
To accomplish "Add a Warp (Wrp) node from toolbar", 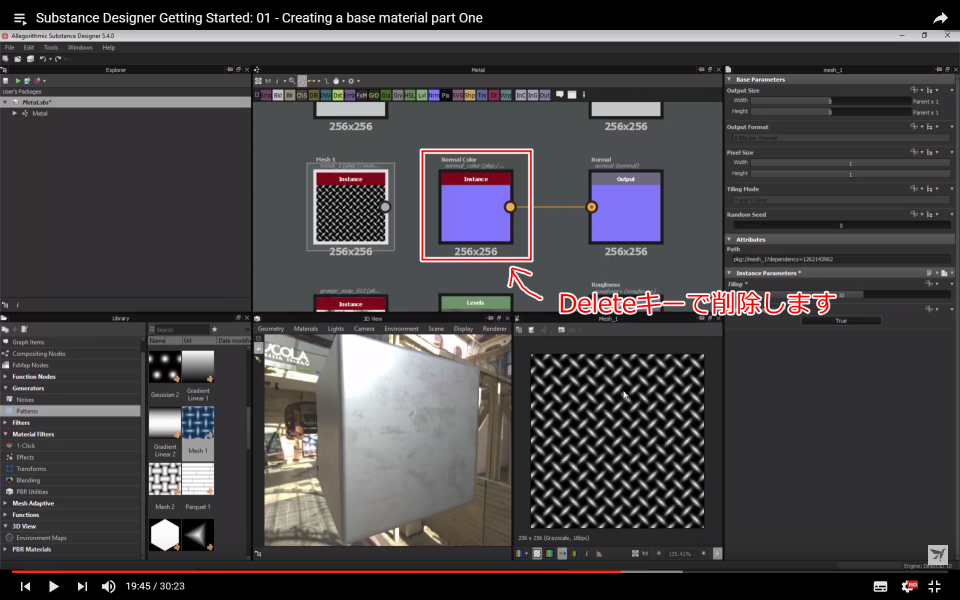I will (506, 95).
